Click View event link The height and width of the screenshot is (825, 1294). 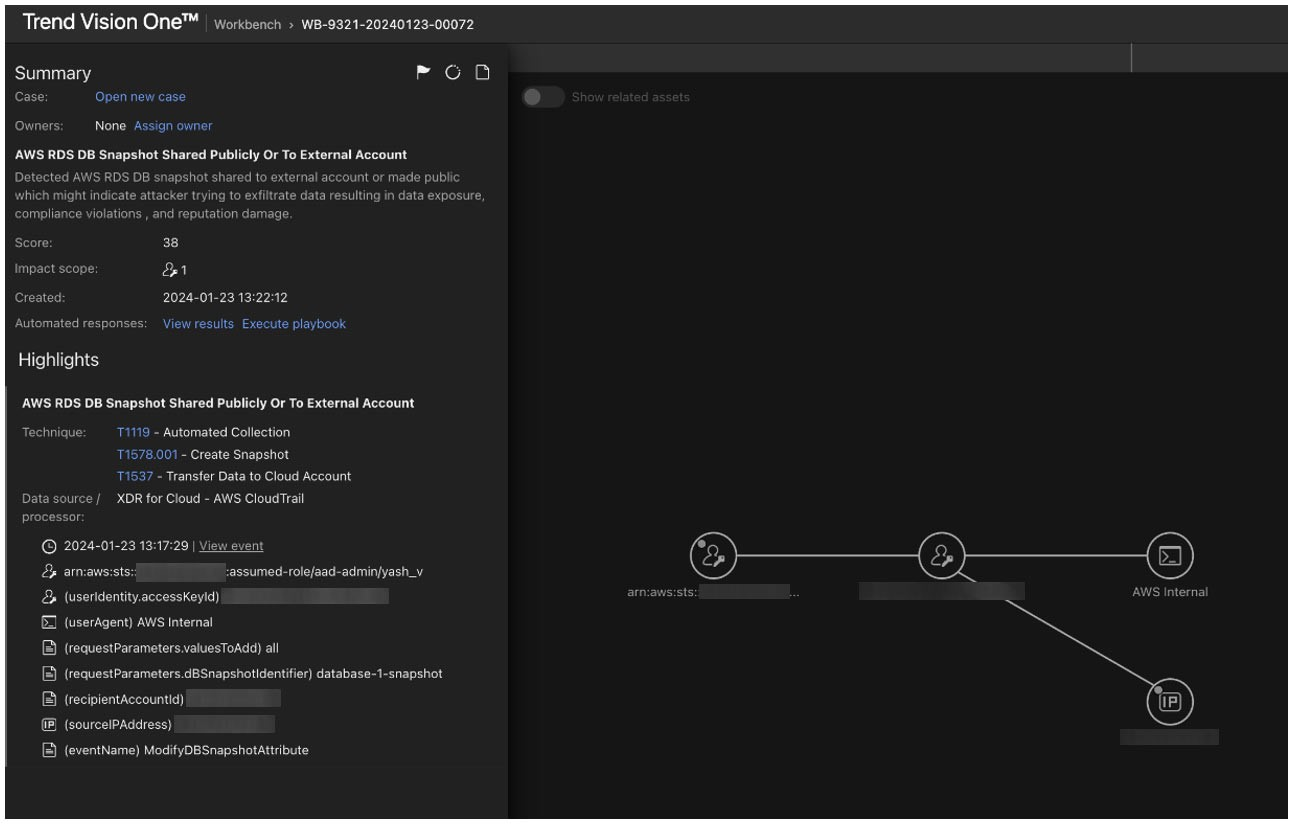(x=231, y=546)
